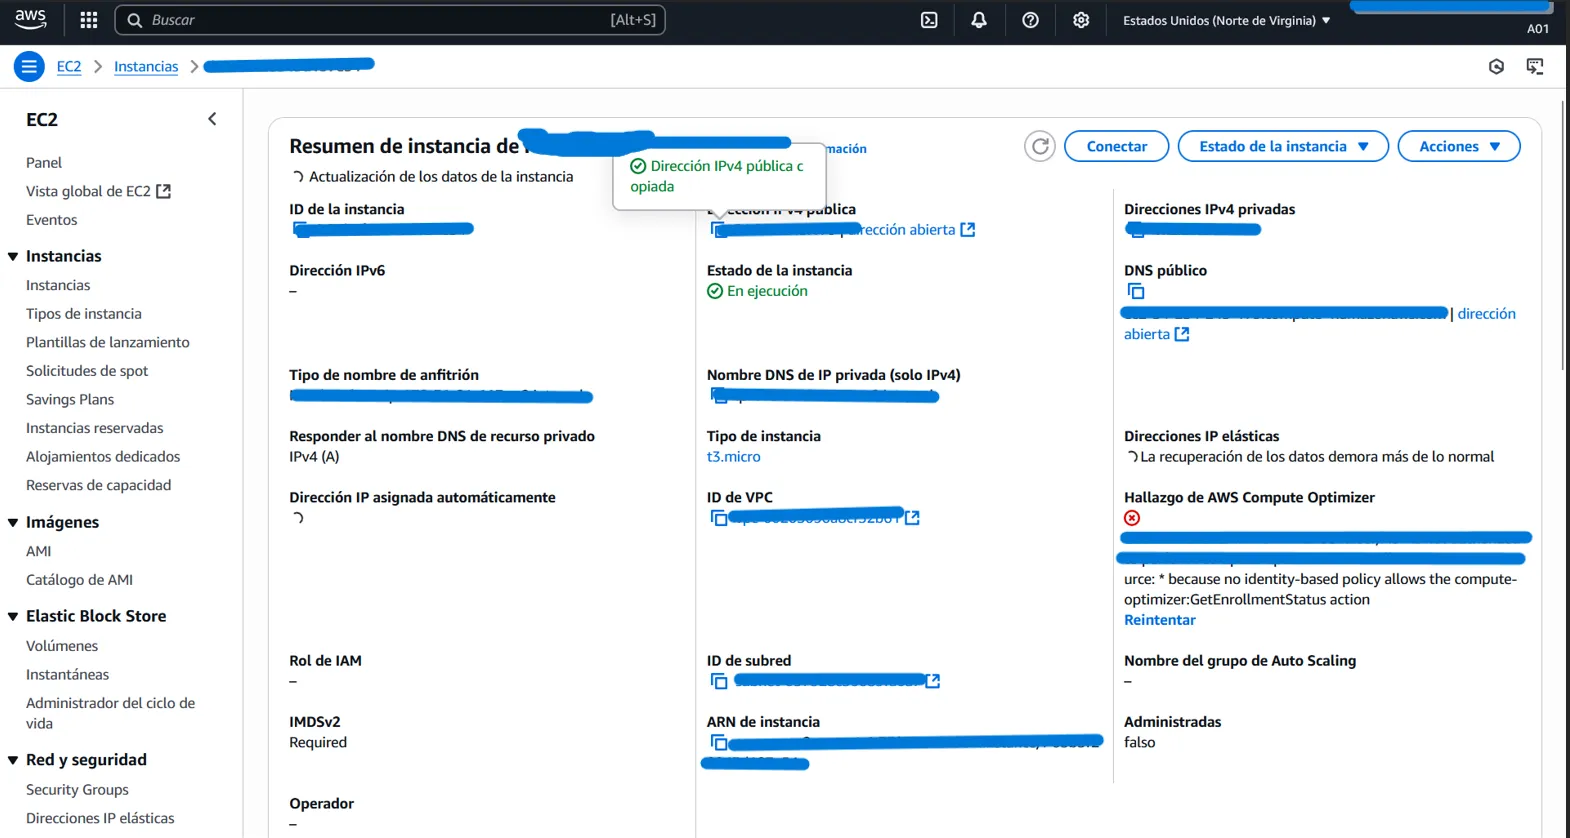Click the Reintentar link
Viewport: 1570px width, 838px height.
tap(1159, 620)
